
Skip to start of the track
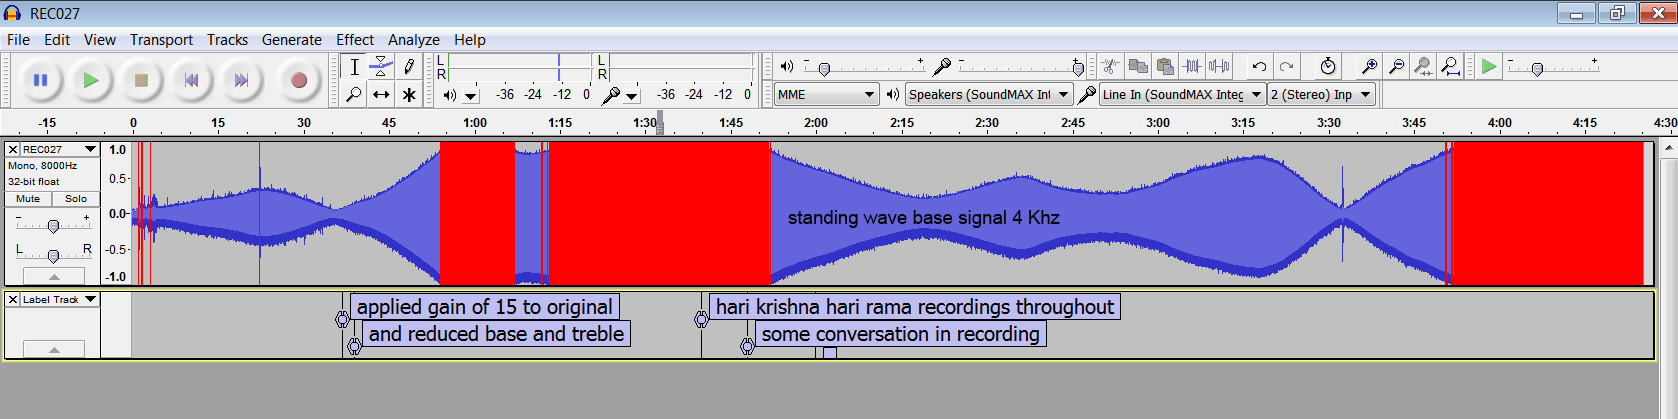(191, 80)
